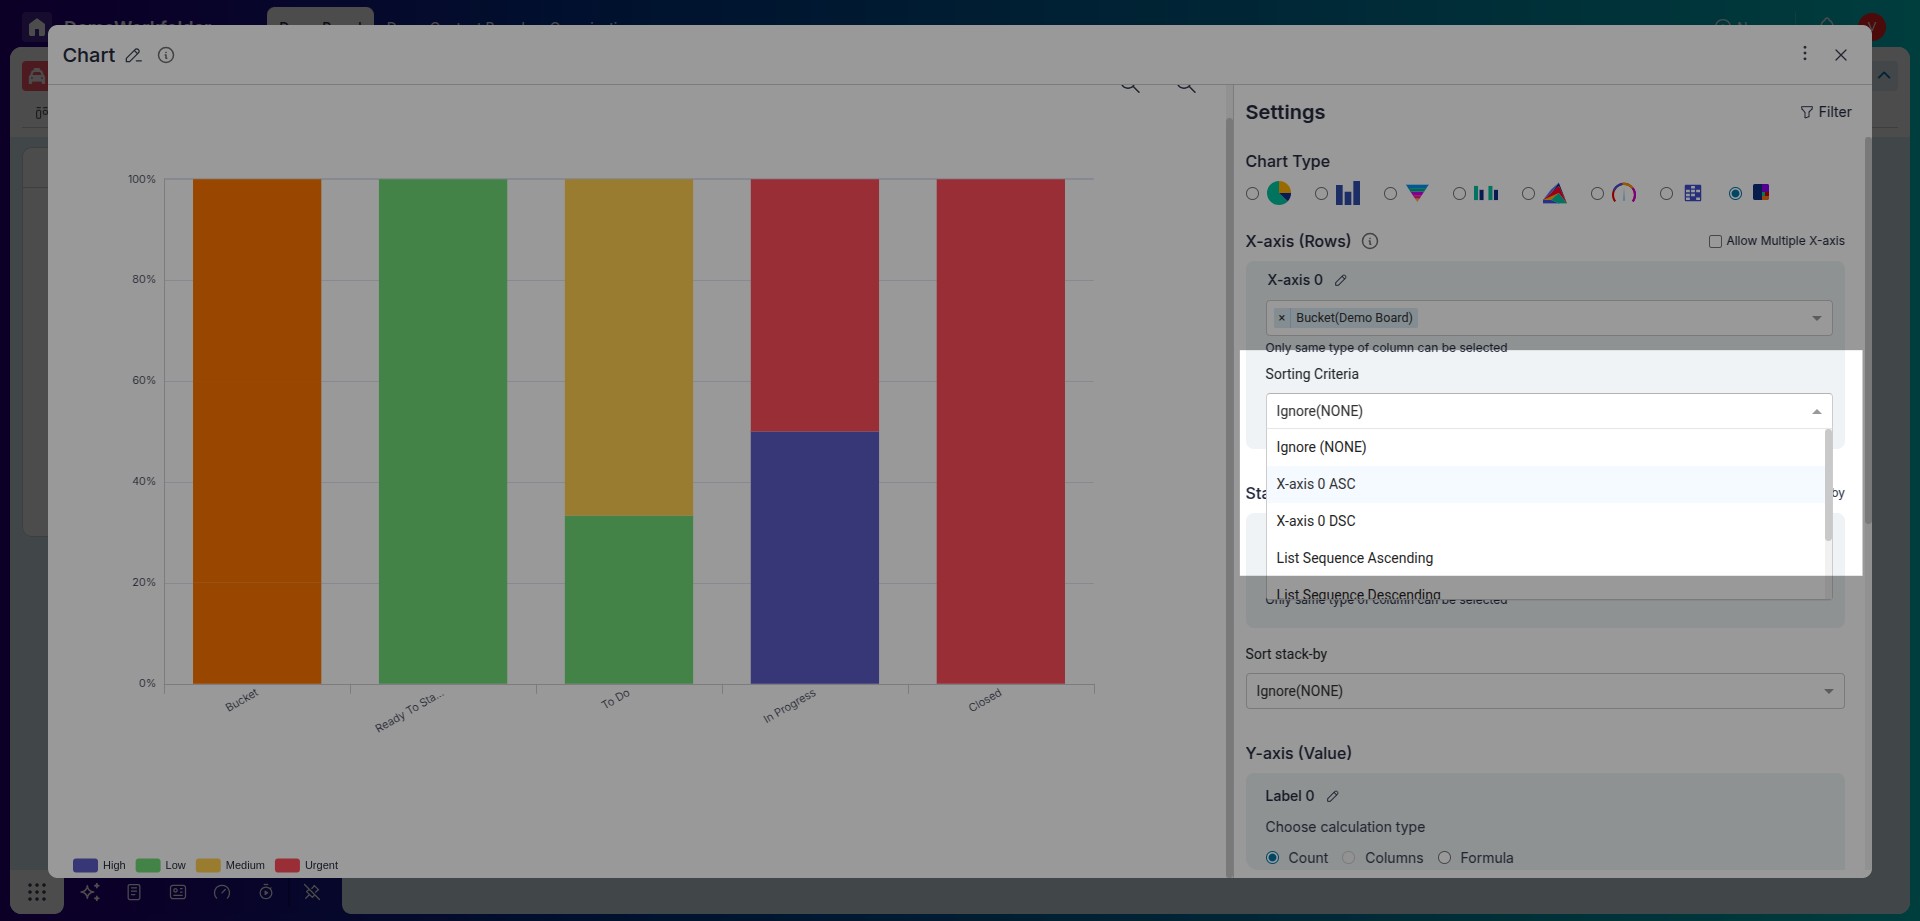Select Count calculation type

pos(1273,858)
